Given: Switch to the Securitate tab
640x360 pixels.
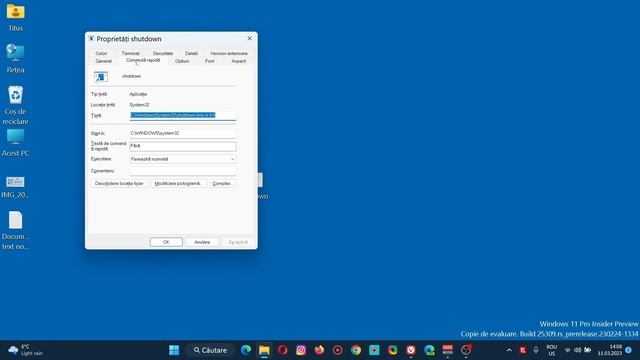Looking at the screenshot, I should pyautogui.click(x=163, y=53).
